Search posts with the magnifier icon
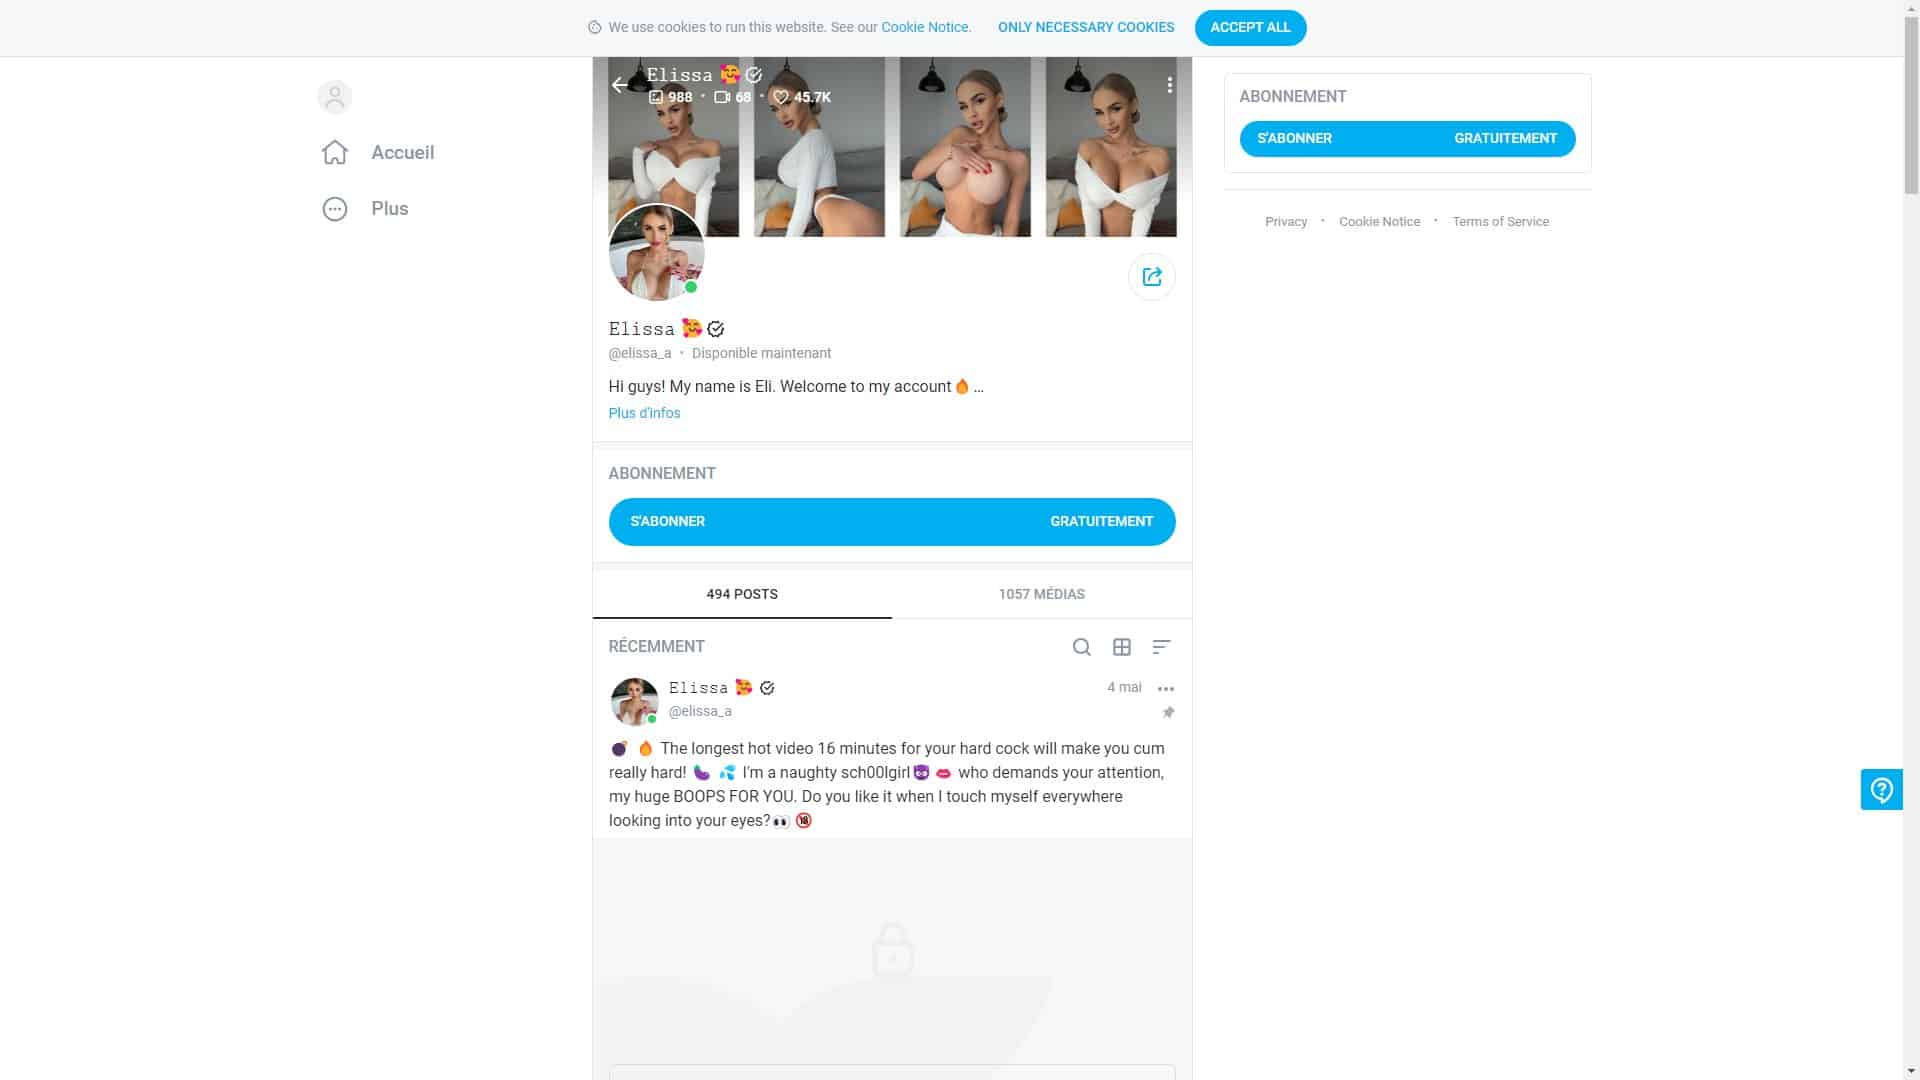The image size is (1920, 1080). click(1081, 647)
